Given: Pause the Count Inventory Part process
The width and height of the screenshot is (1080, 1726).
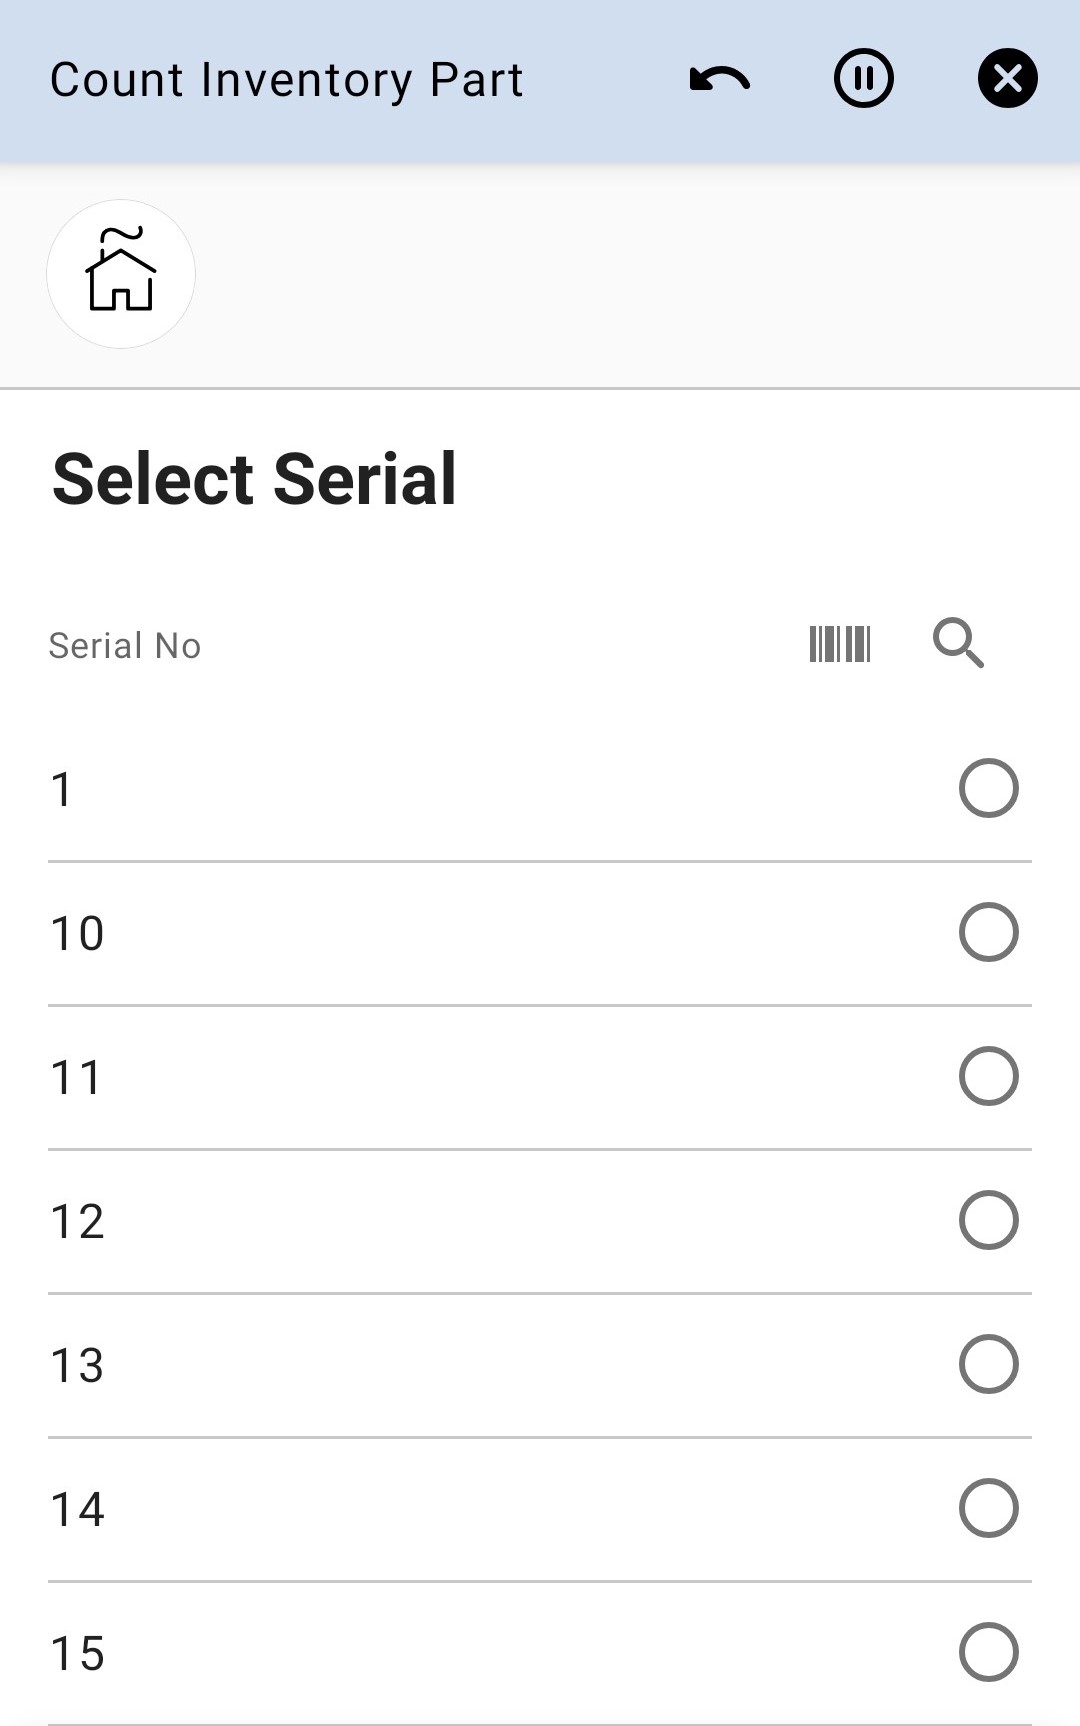Looking at the screenshot, I should point(864,79).
